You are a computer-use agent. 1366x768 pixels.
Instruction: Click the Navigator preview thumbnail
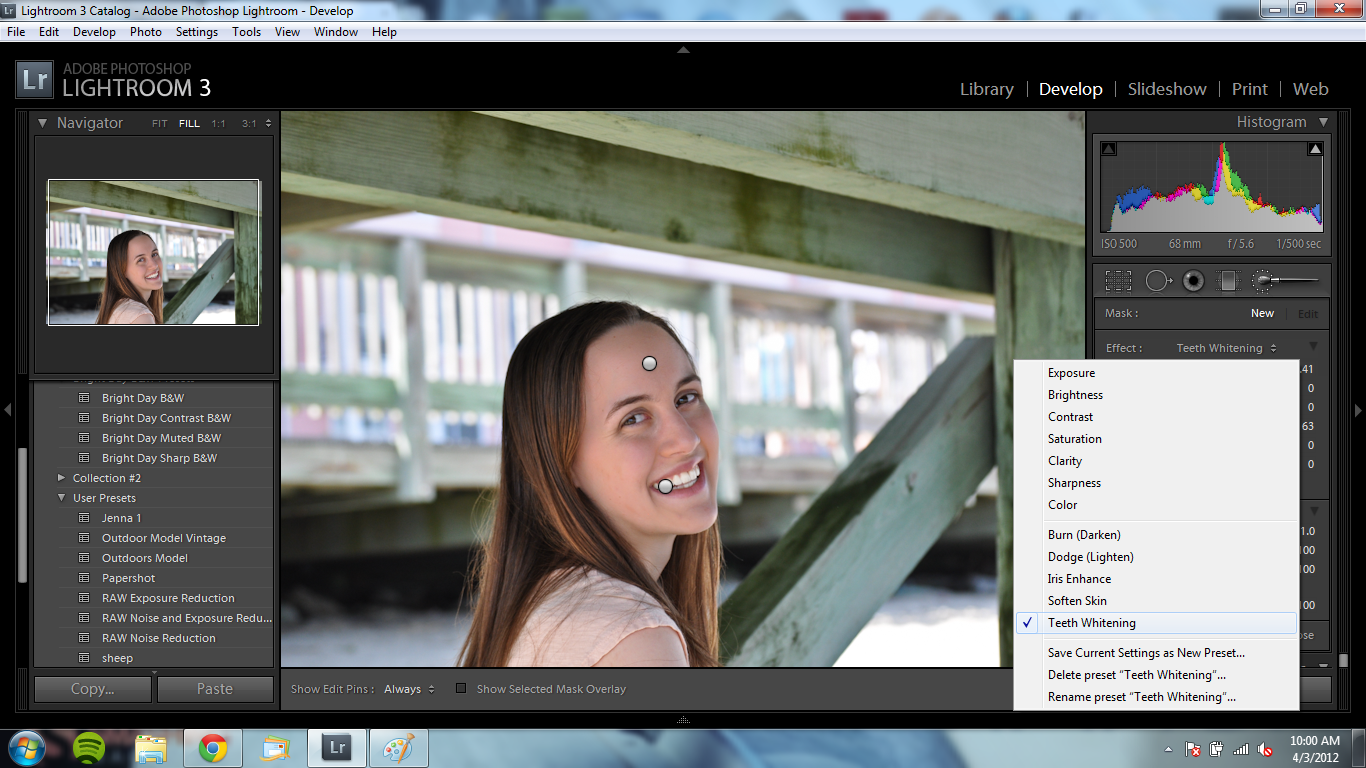[x=153, y=252]
